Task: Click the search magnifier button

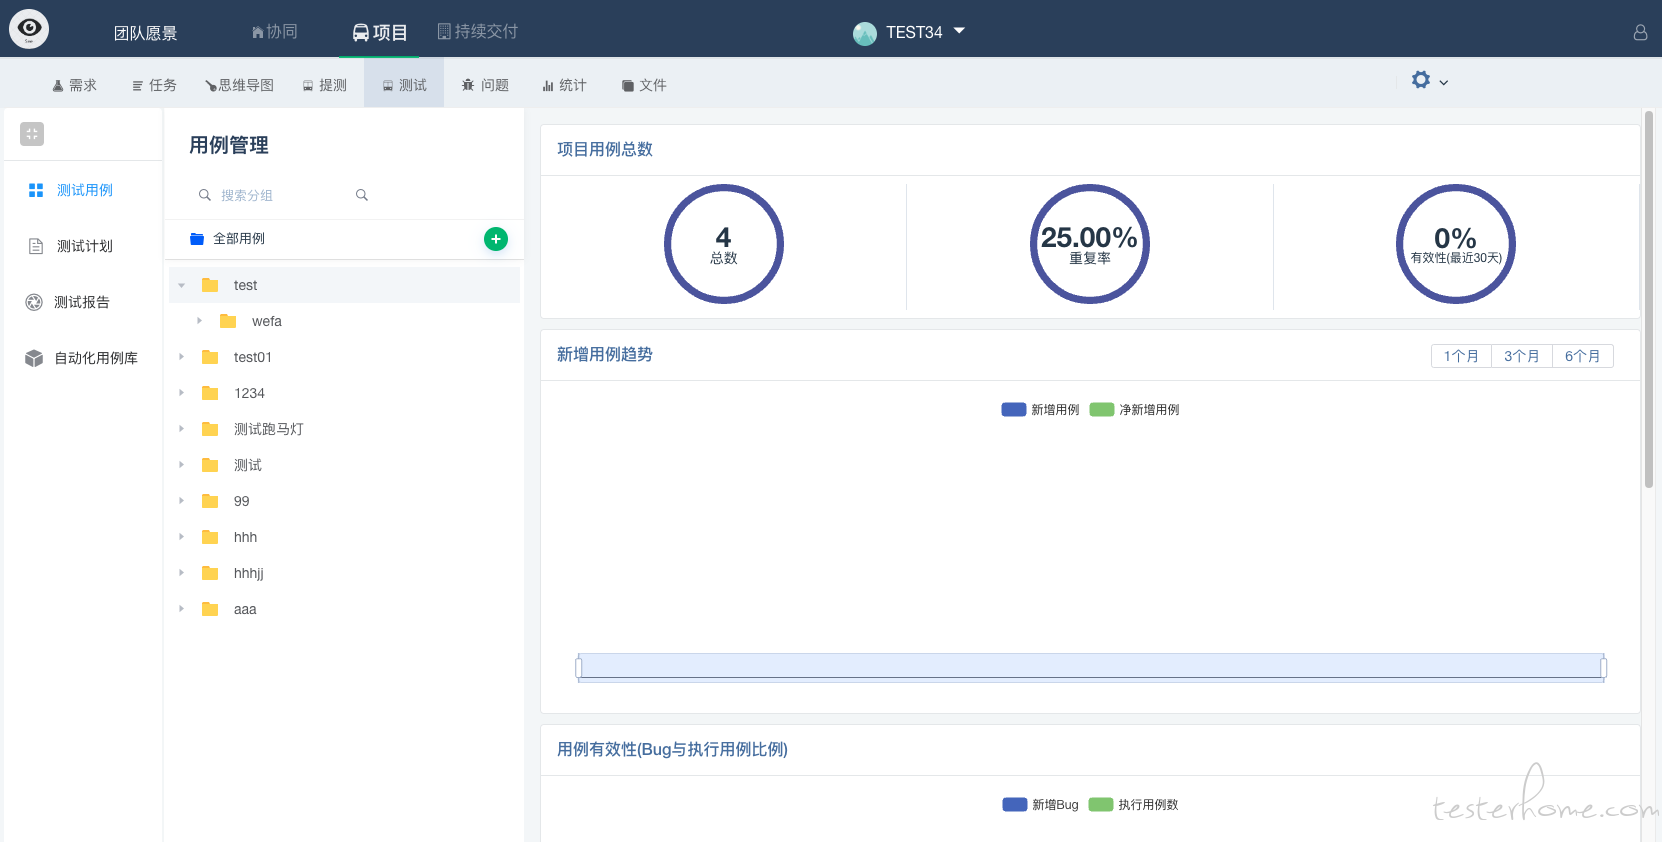Action: pyautogui.click(x=362, y=195)
